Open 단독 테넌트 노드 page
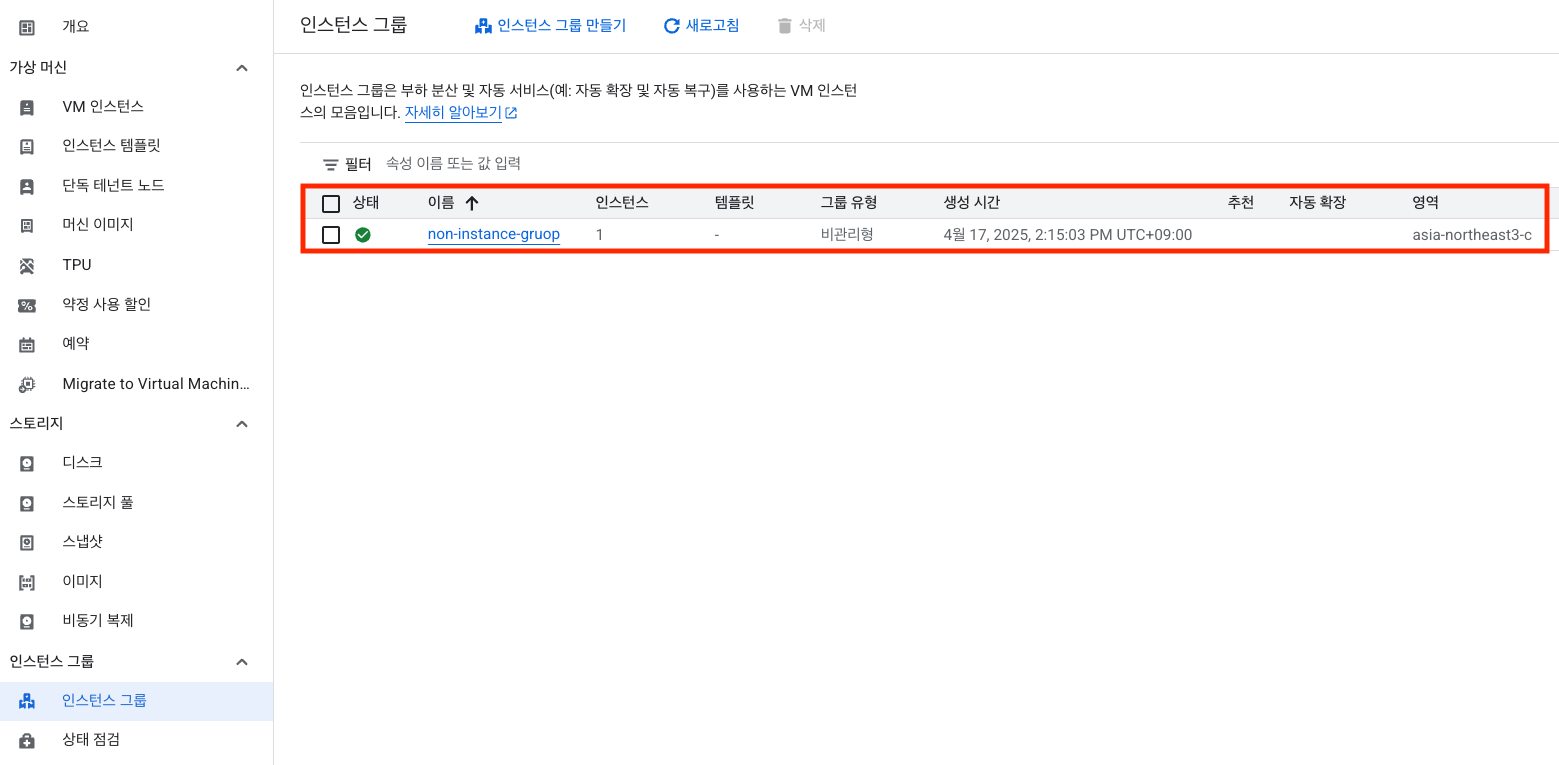The width and height of the screenshot is (1559, 765). click(x=113, y=185)
